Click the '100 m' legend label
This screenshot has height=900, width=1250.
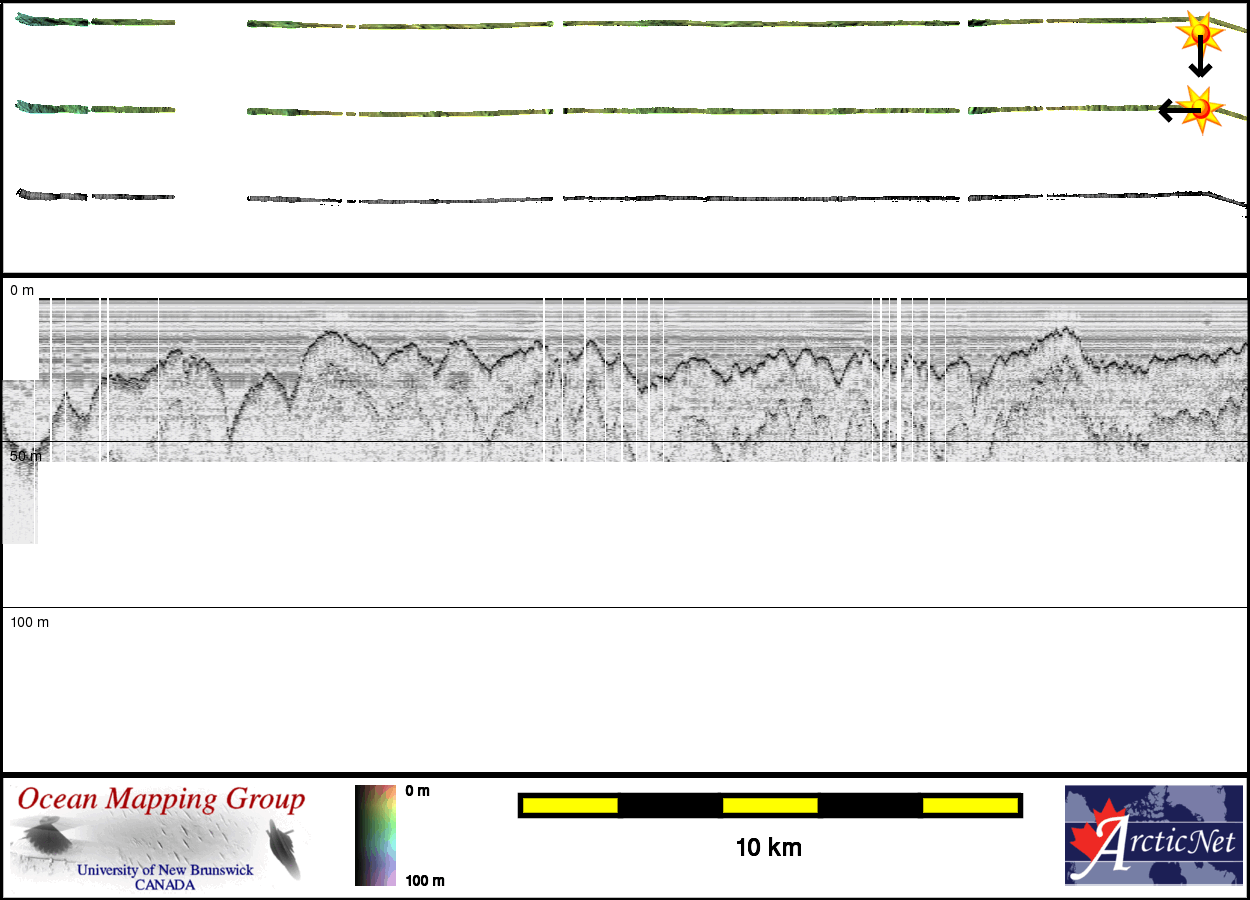coord(424,880)
